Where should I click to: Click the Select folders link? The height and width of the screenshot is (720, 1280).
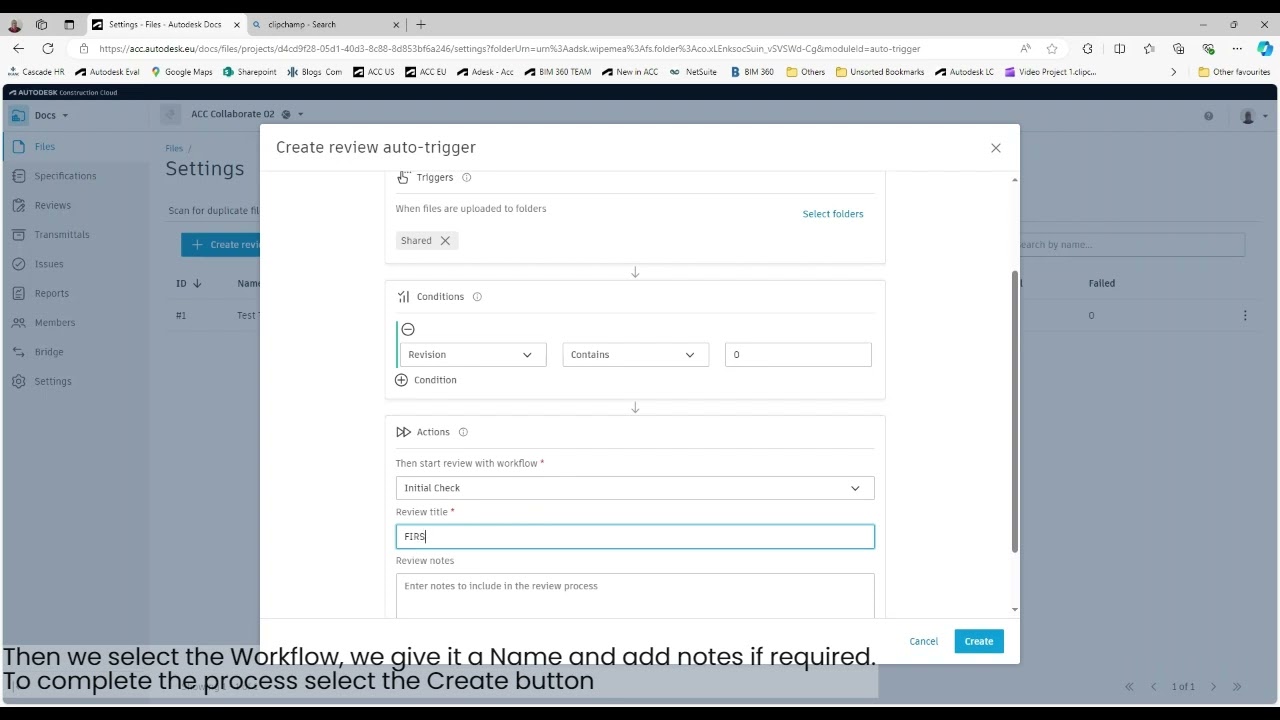[x=833, y=214]
